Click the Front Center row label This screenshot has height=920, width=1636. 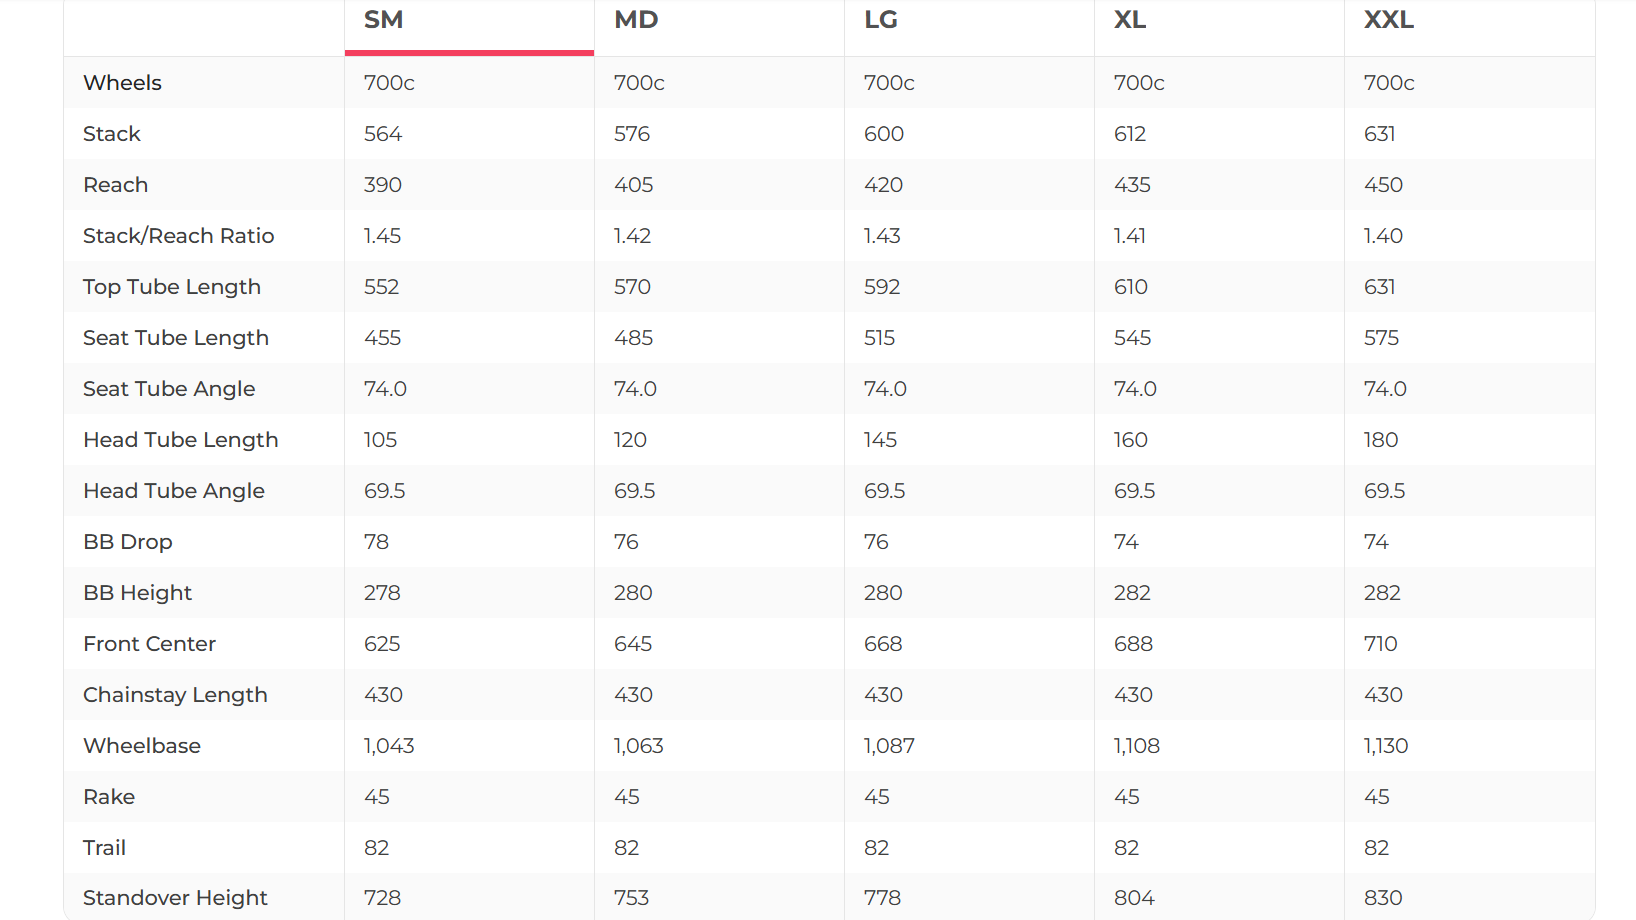click(150, 644)
